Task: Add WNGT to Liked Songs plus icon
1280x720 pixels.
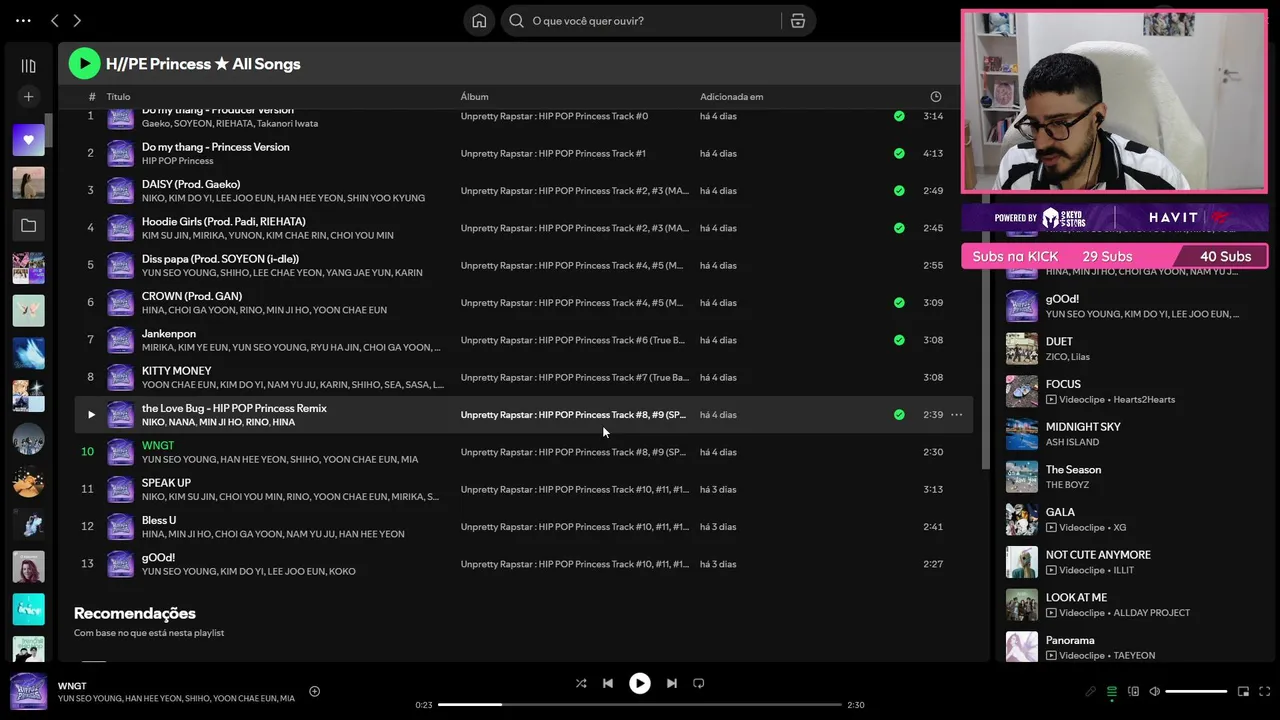Action: point(314,691)
